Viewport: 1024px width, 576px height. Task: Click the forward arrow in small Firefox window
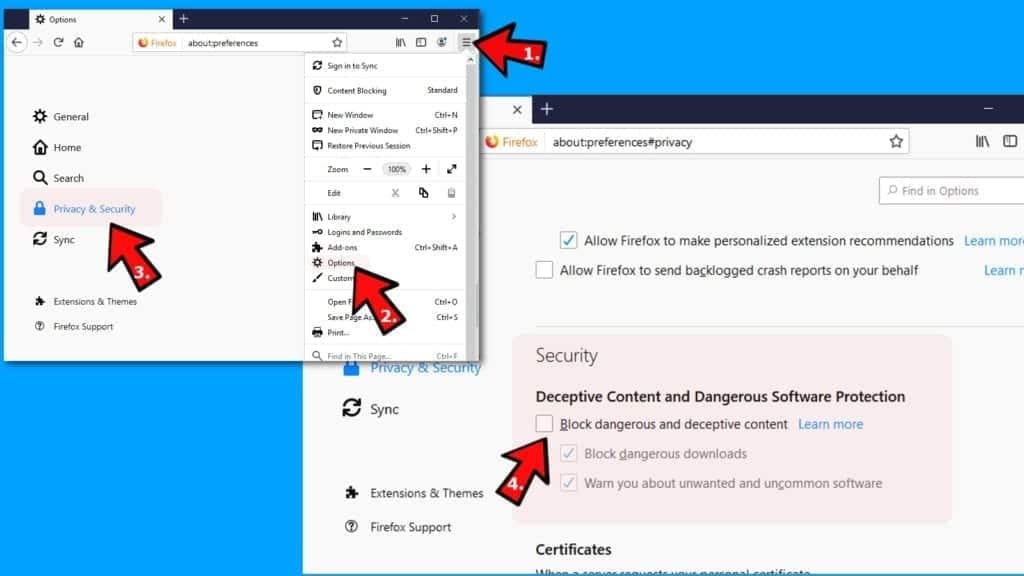tap(38, 42)
